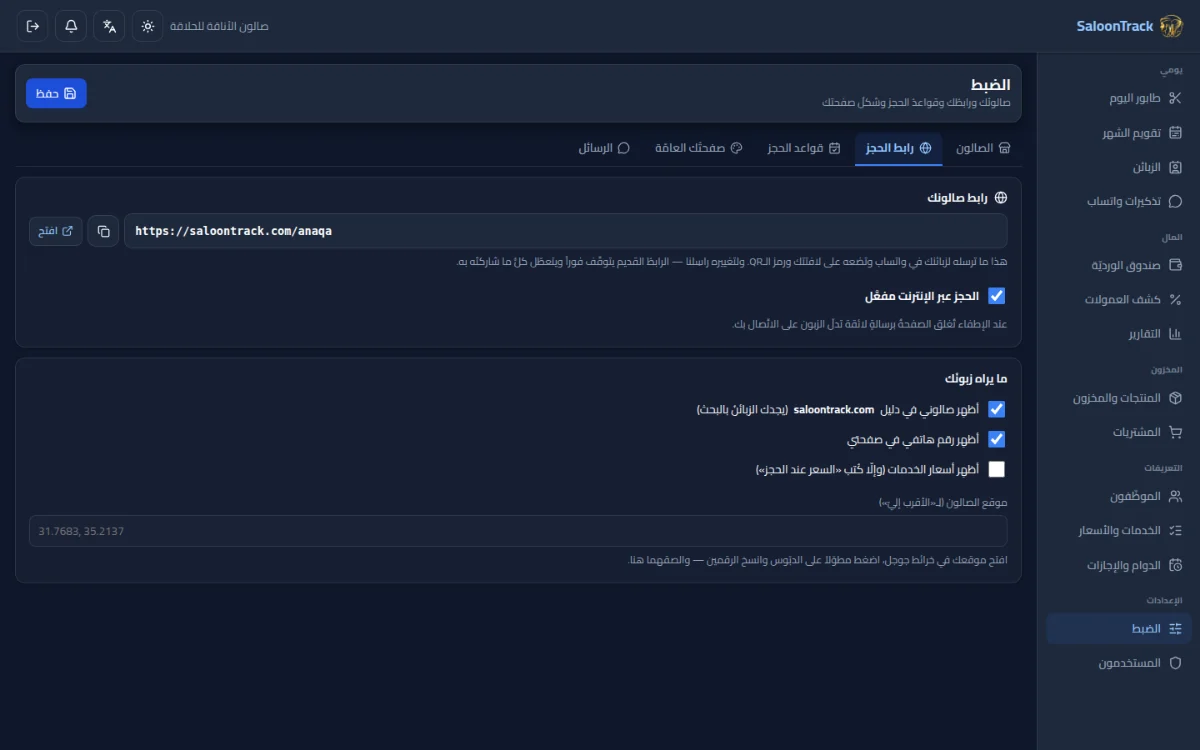
Task: Toggle الحجز عبر الإنترنت مفعّل checkbox
Action: [996, 296]
